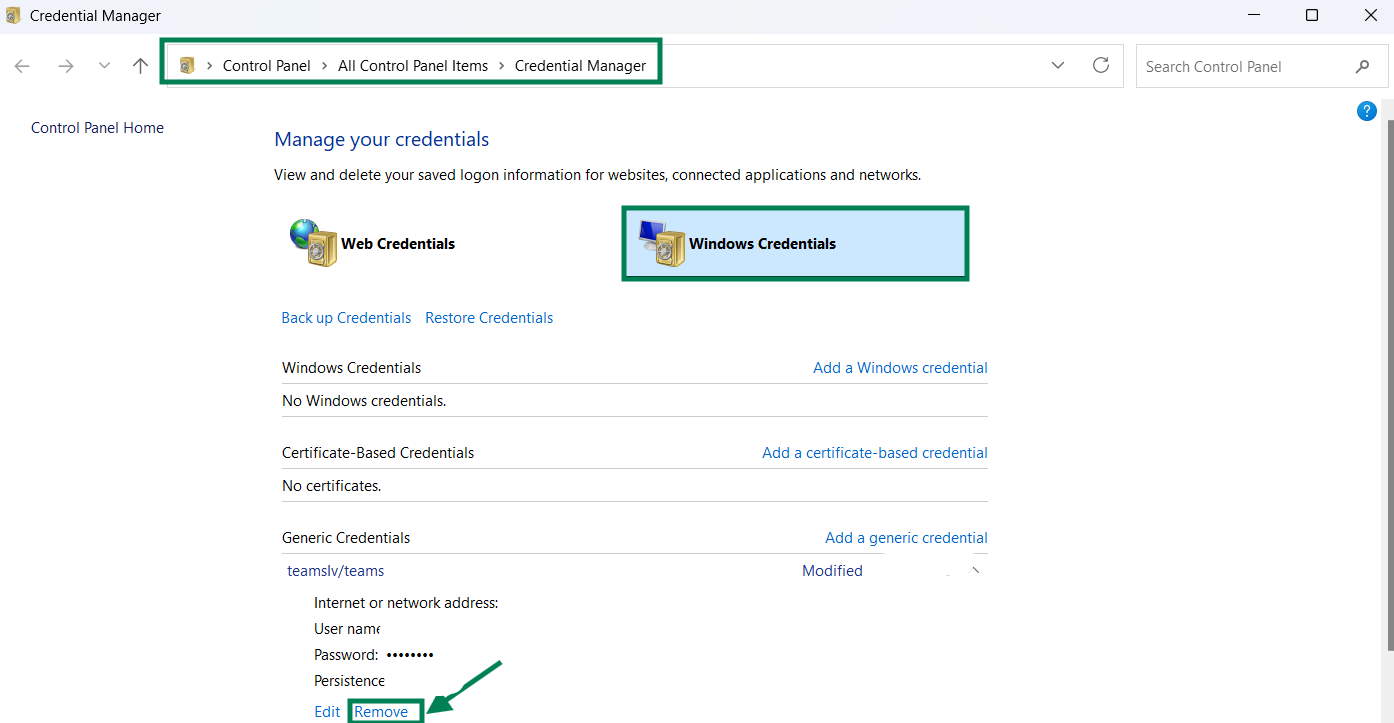Screen dimensions: 1394x723
Task: Close the Credential Manager window
Action: tap(1369, 16)
